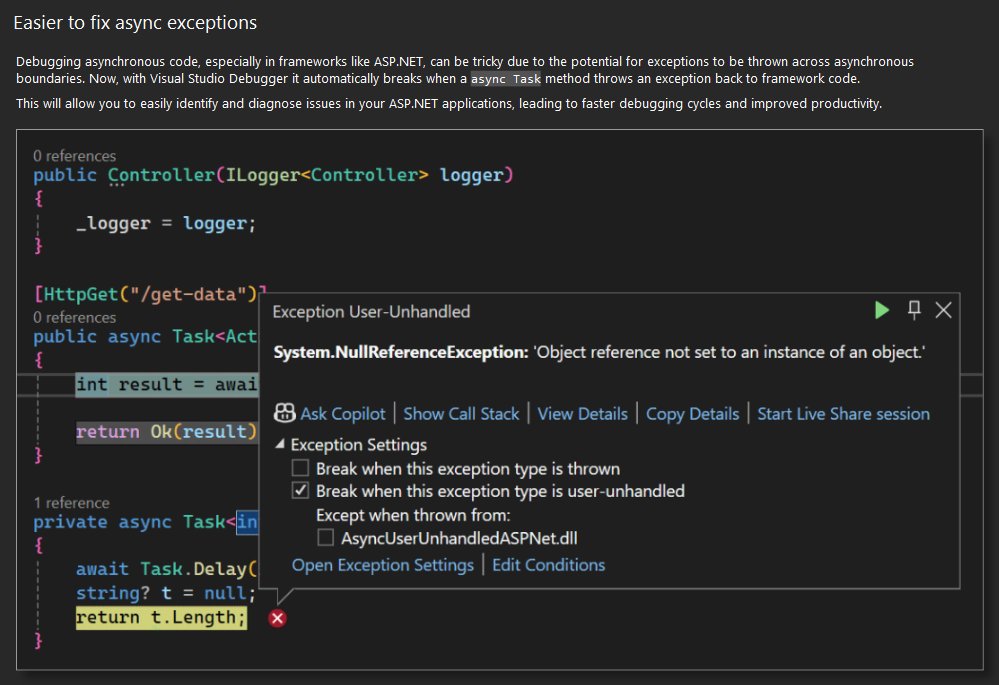Click Copy Details link
Screen dimensions: 999x685
tap(693, 414)
